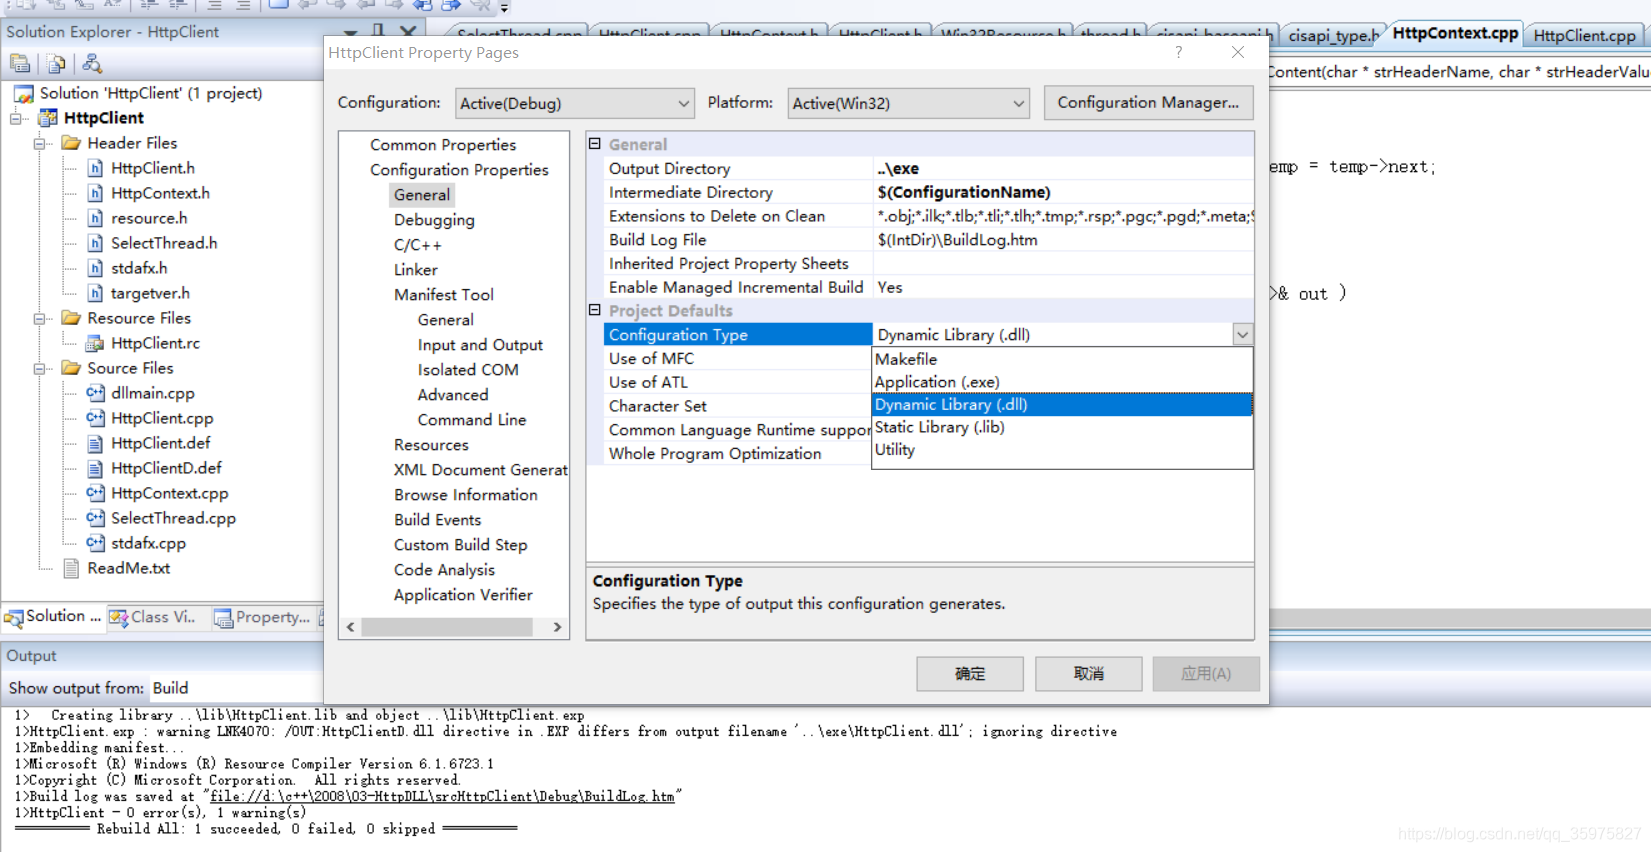Image resolution: width=1651 pixels, height=852 pixels.
Task: Select the Whole Program Optimization property row
Action: (x=738, y=454)
